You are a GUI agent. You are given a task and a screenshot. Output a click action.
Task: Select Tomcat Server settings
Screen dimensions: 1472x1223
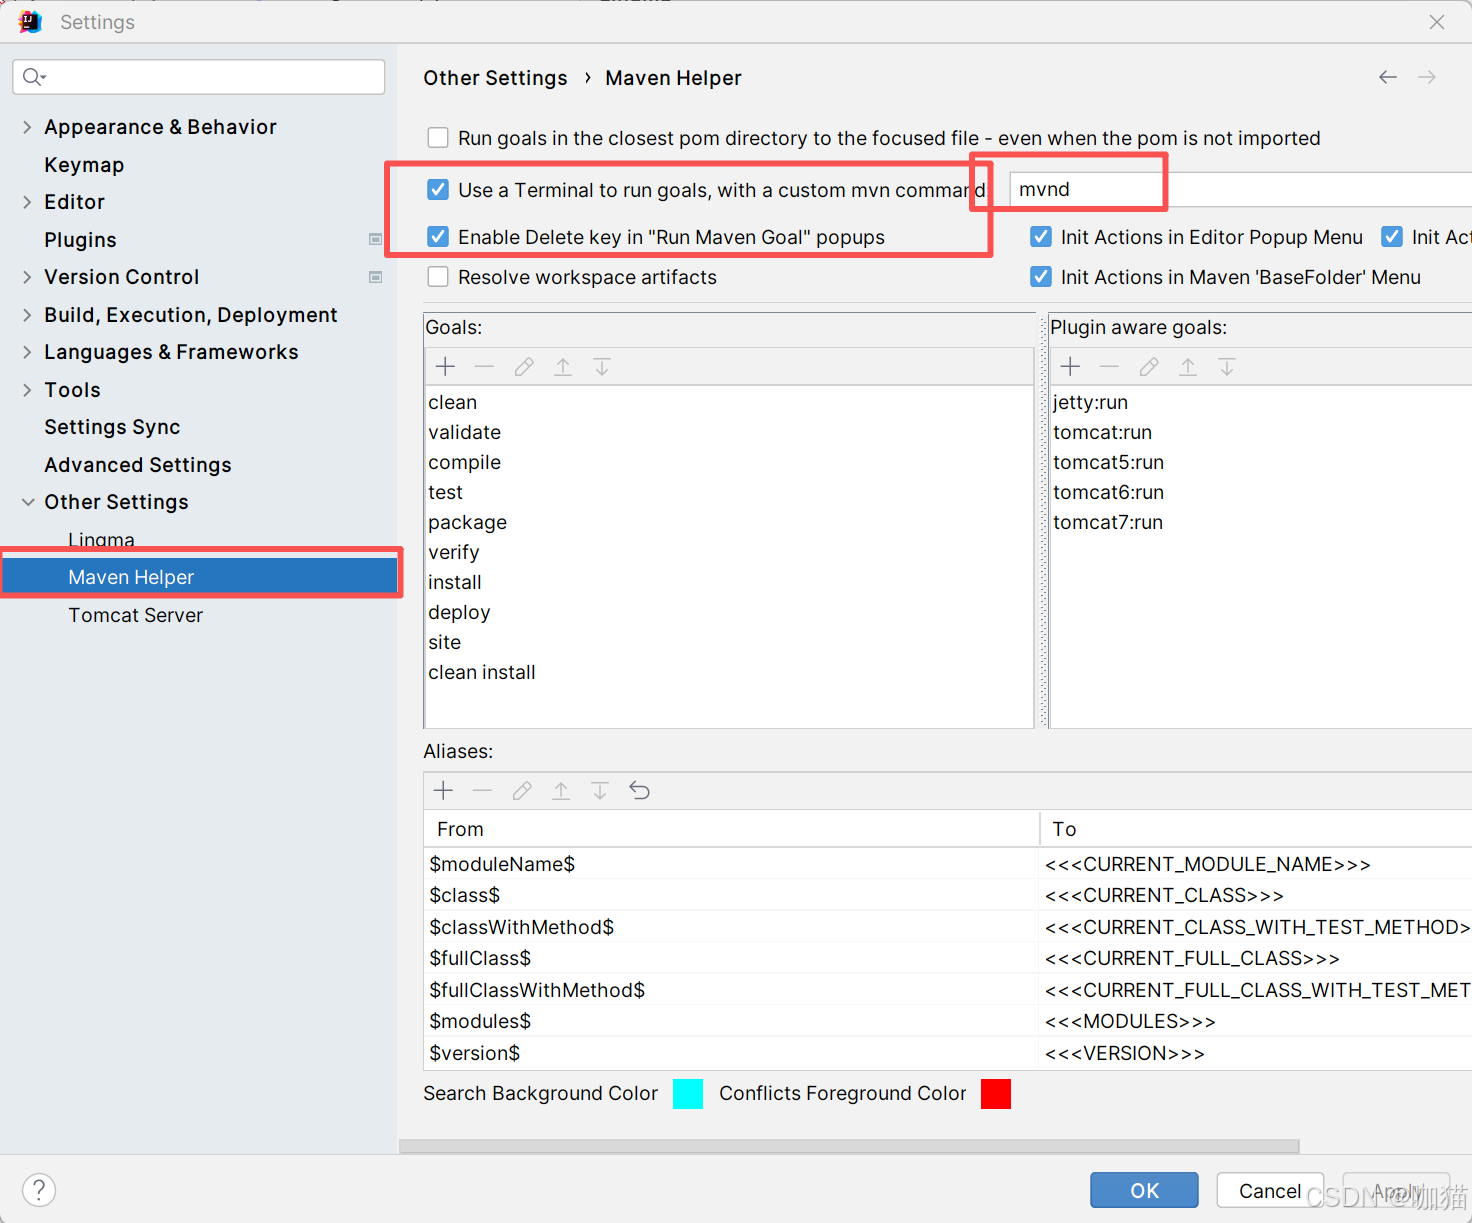136,615
